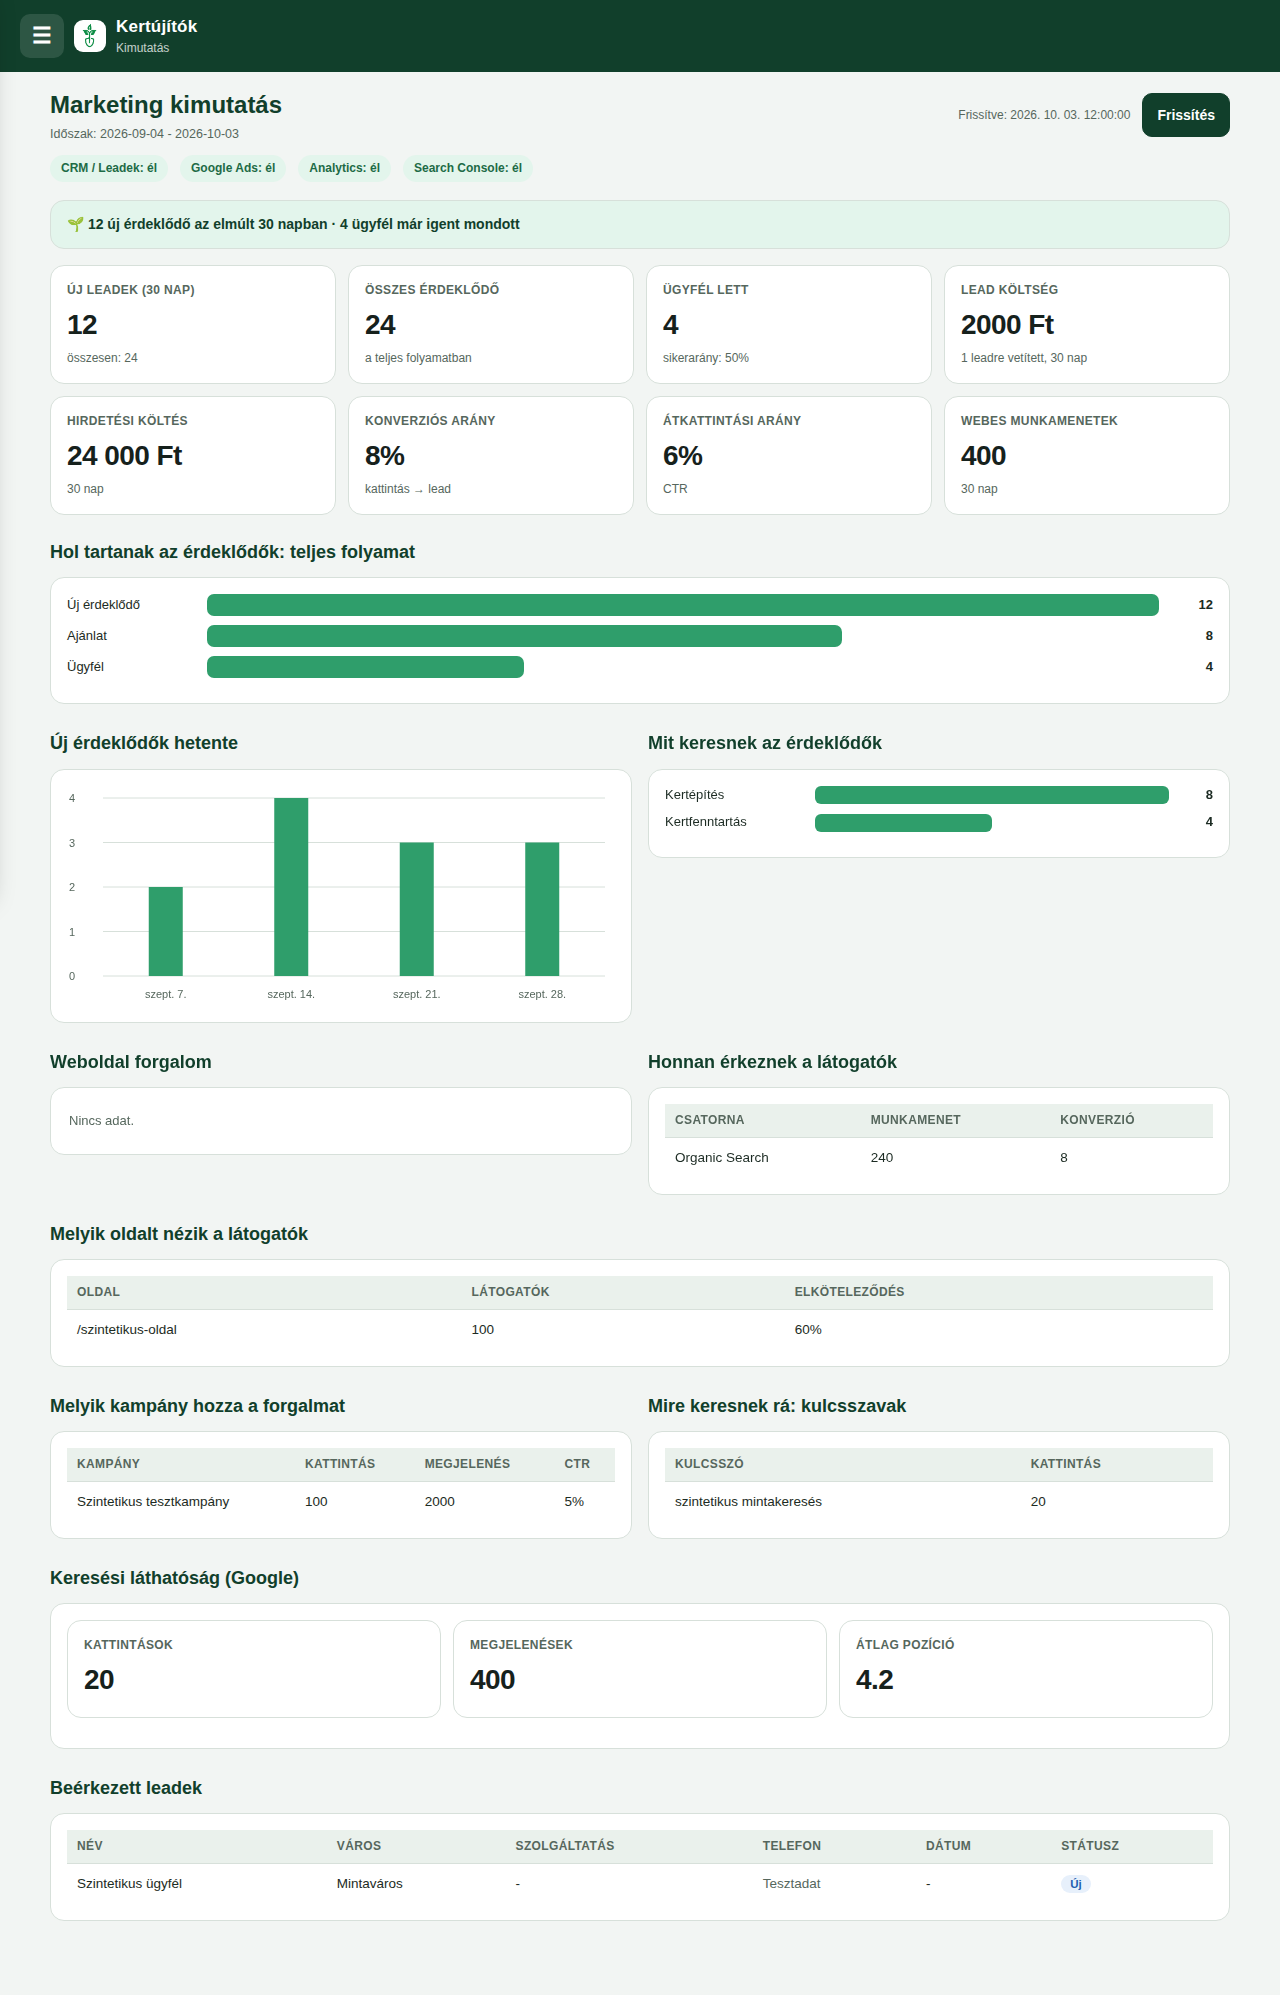Open the Új leadek (30 nap) card
The width and height of the screenshot is (1280, 1995).
point(193,324)
